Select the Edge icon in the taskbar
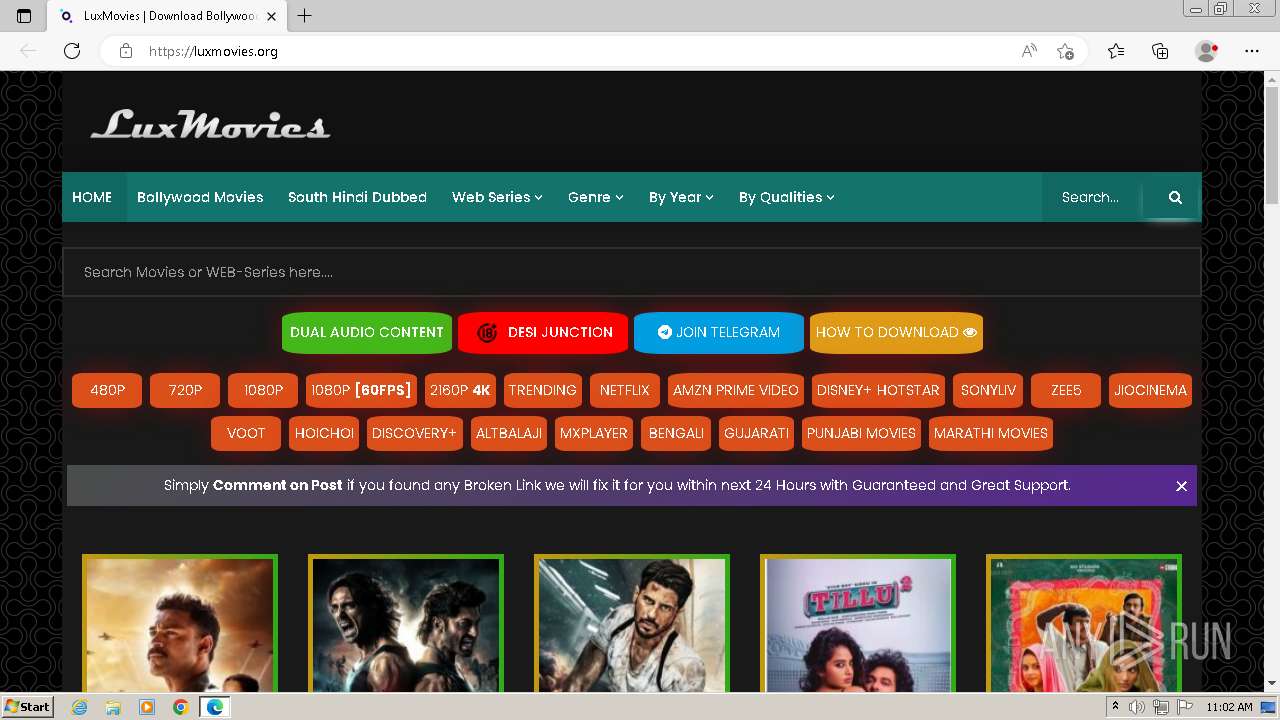The width and height of the screenshot is (1280, 720). (x=214, y=707)
